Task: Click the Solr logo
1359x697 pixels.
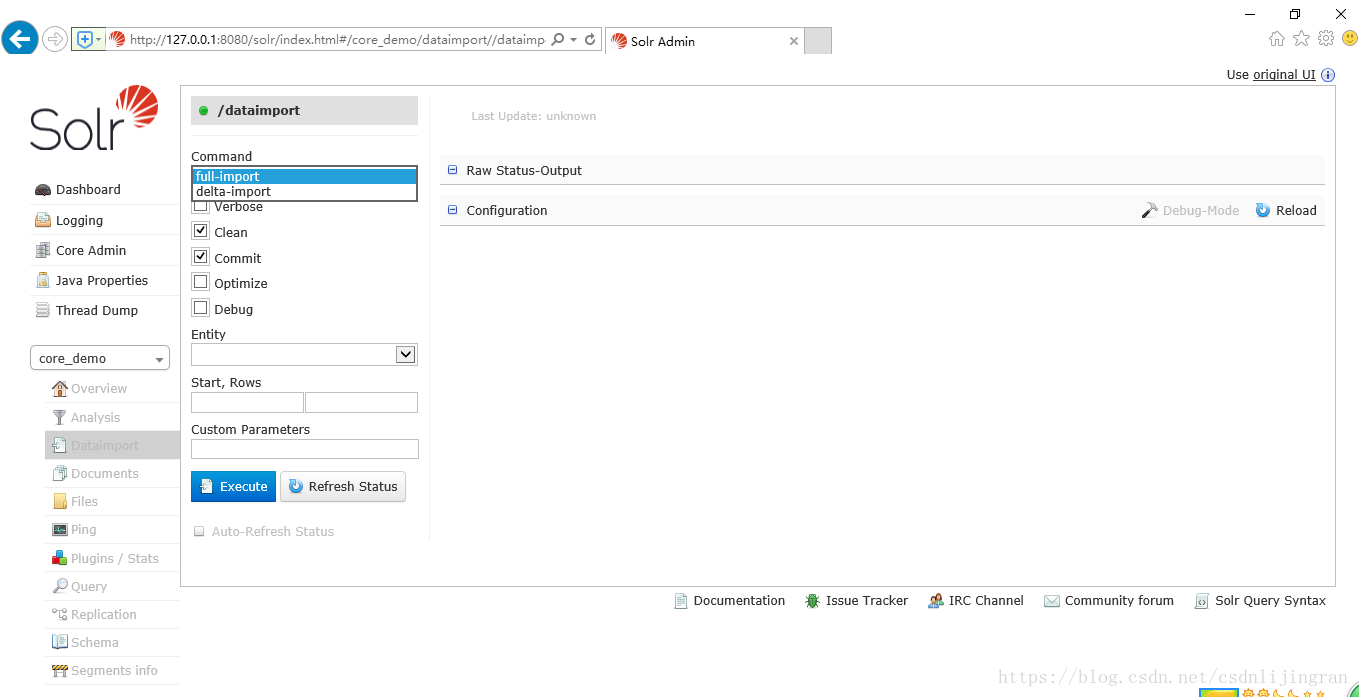Action: point(94,118)
